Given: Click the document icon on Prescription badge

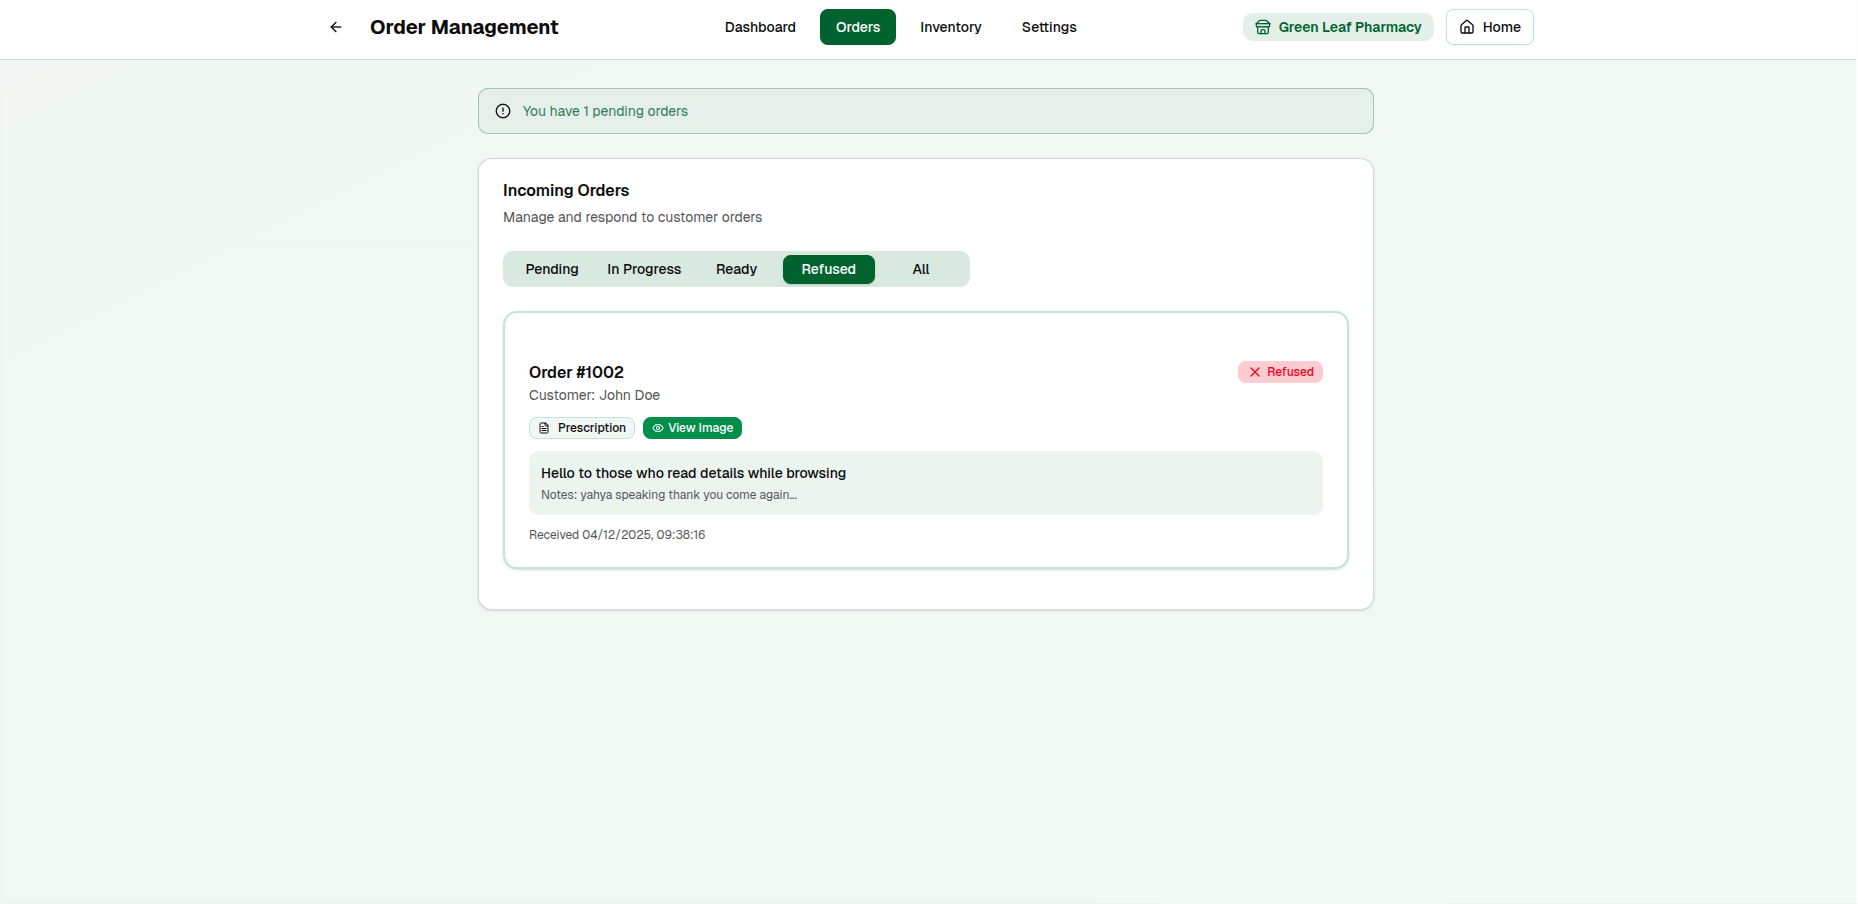Looking at the screenshot, I should [x=544, y=428].
